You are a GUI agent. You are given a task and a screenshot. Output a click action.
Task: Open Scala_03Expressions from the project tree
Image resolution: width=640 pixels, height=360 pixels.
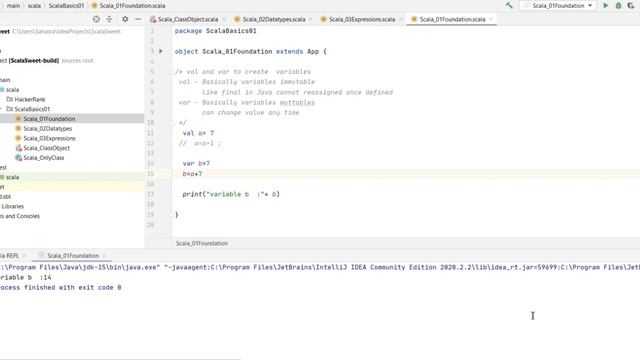click(49, 138)
